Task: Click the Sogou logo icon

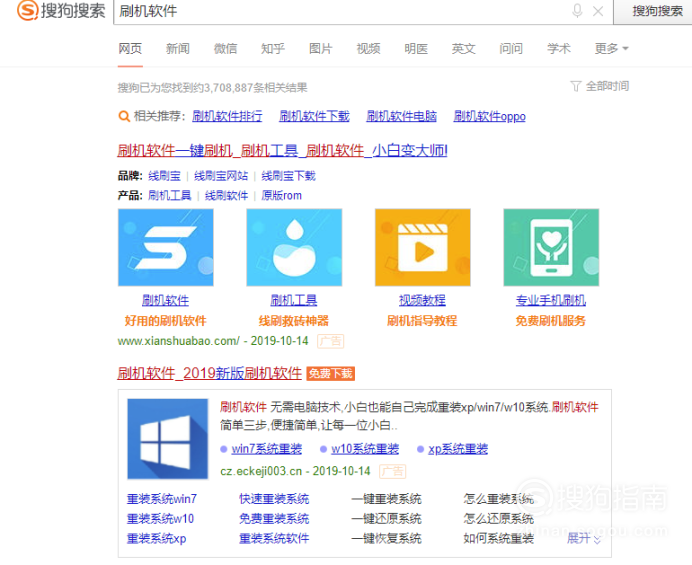Action: click(x=27, y=10)
